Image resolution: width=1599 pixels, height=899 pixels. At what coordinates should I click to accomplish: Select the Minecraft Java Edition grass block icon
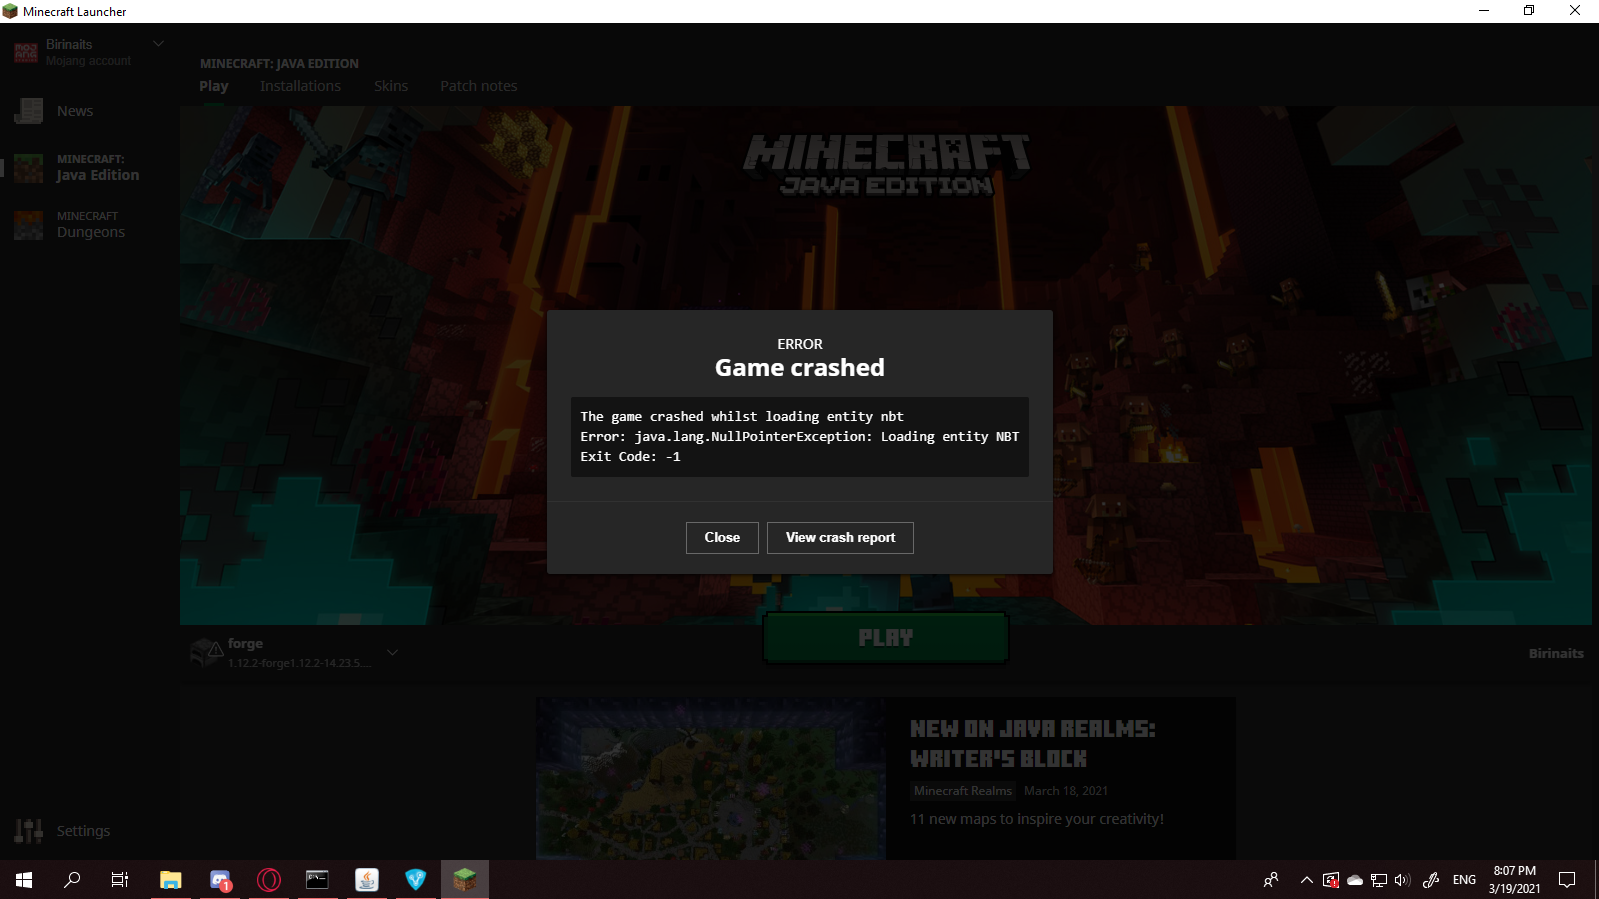(x=29, y=168)
